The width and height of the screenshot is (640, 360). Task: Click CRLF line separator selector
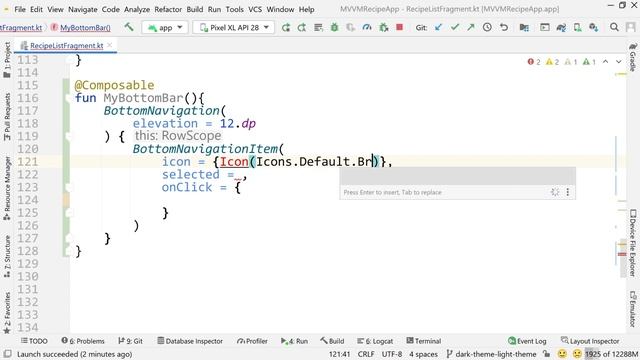[366, 354]
